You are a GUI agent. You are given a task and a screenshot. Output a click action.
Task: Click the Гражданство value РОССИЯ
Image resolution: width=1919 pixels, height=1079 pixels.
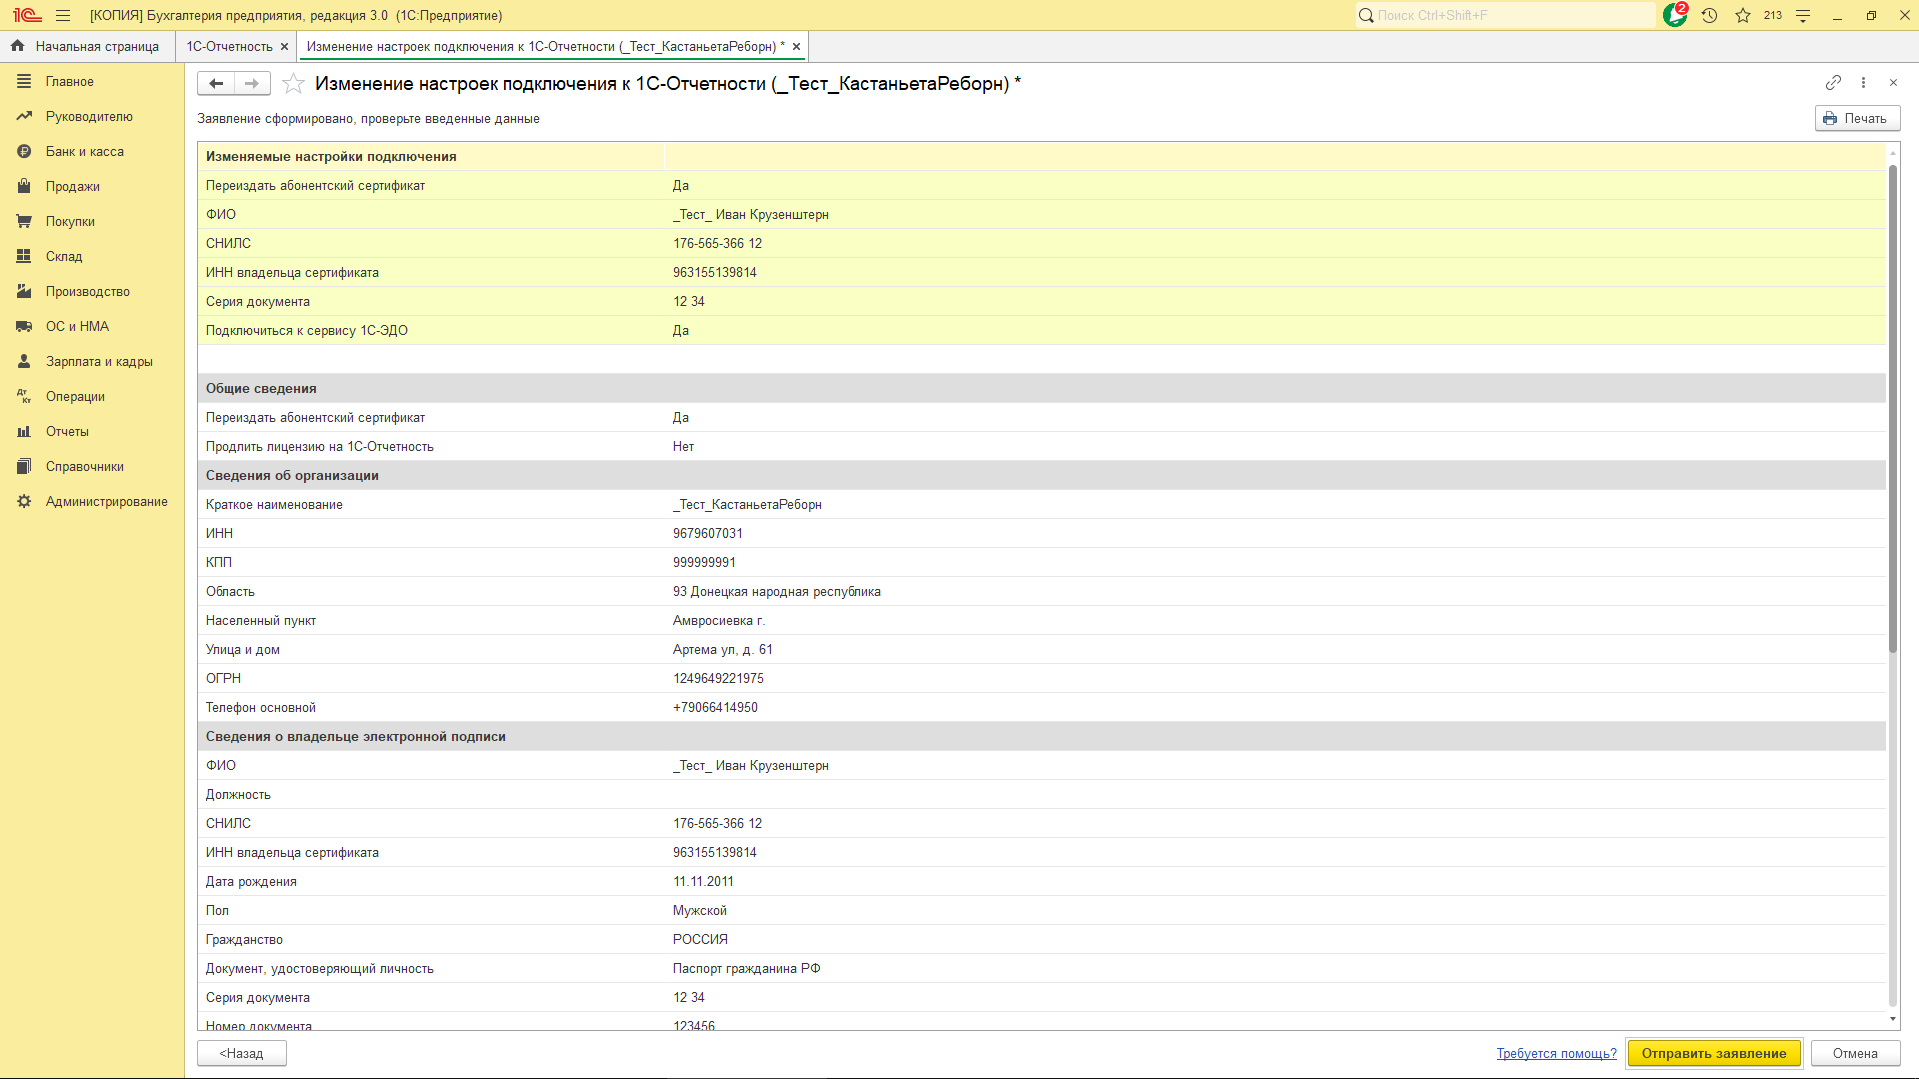700,939
